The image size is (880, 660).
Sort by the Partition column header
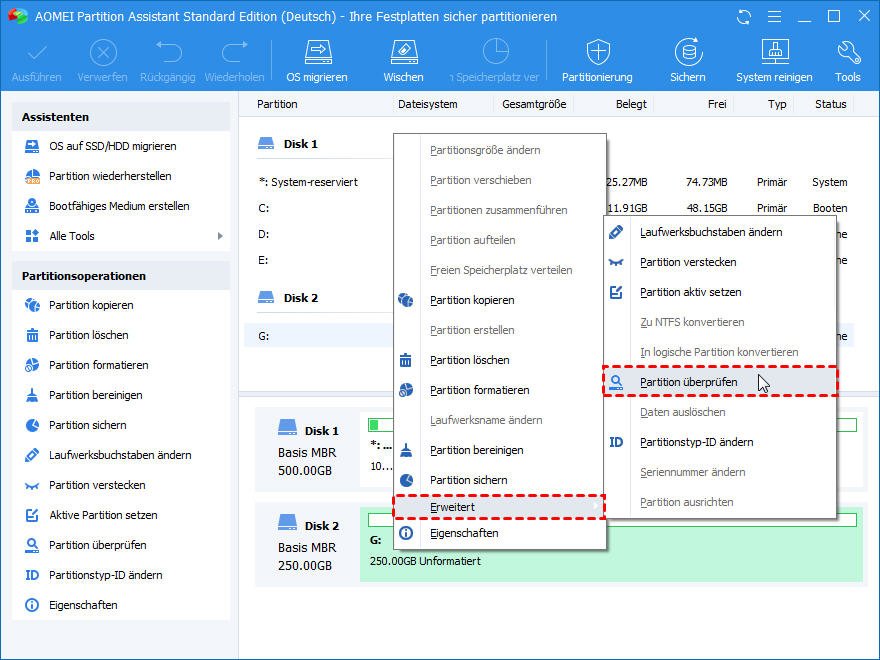pyautogui.click(x=277, y=104)
